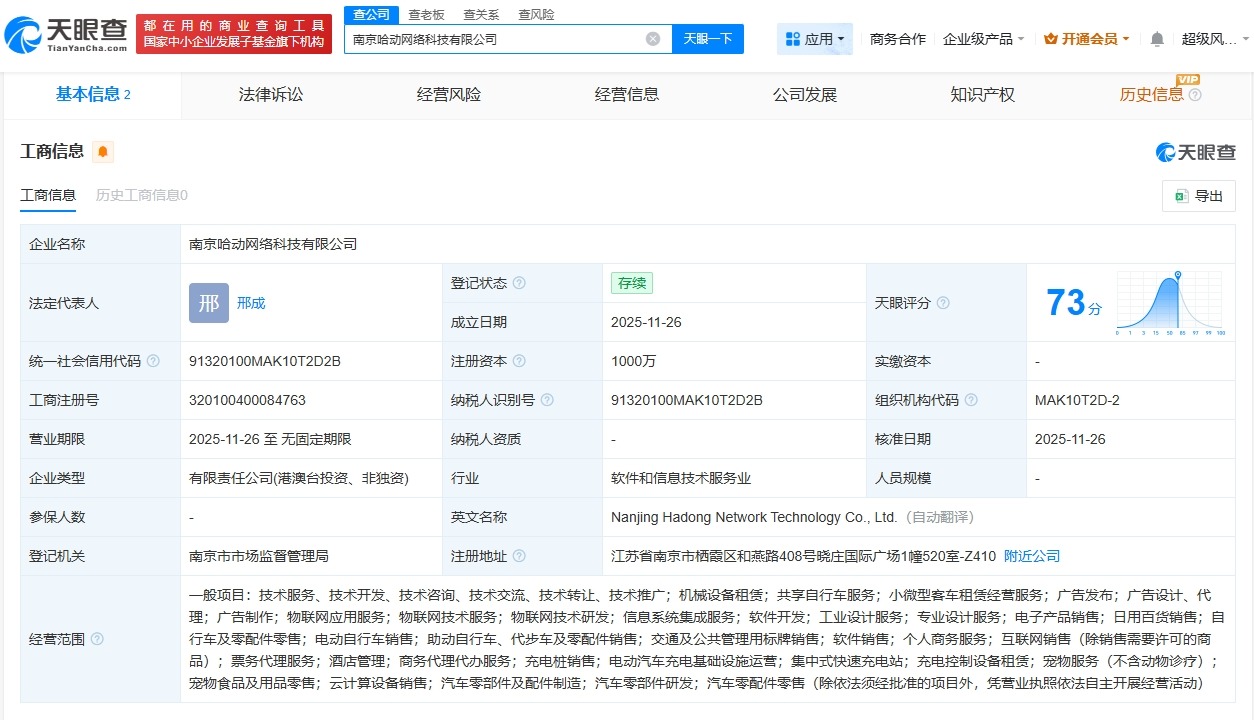Select the 查老板 search tab
Screen dimensions: 1254x720
tap(428, 14)
